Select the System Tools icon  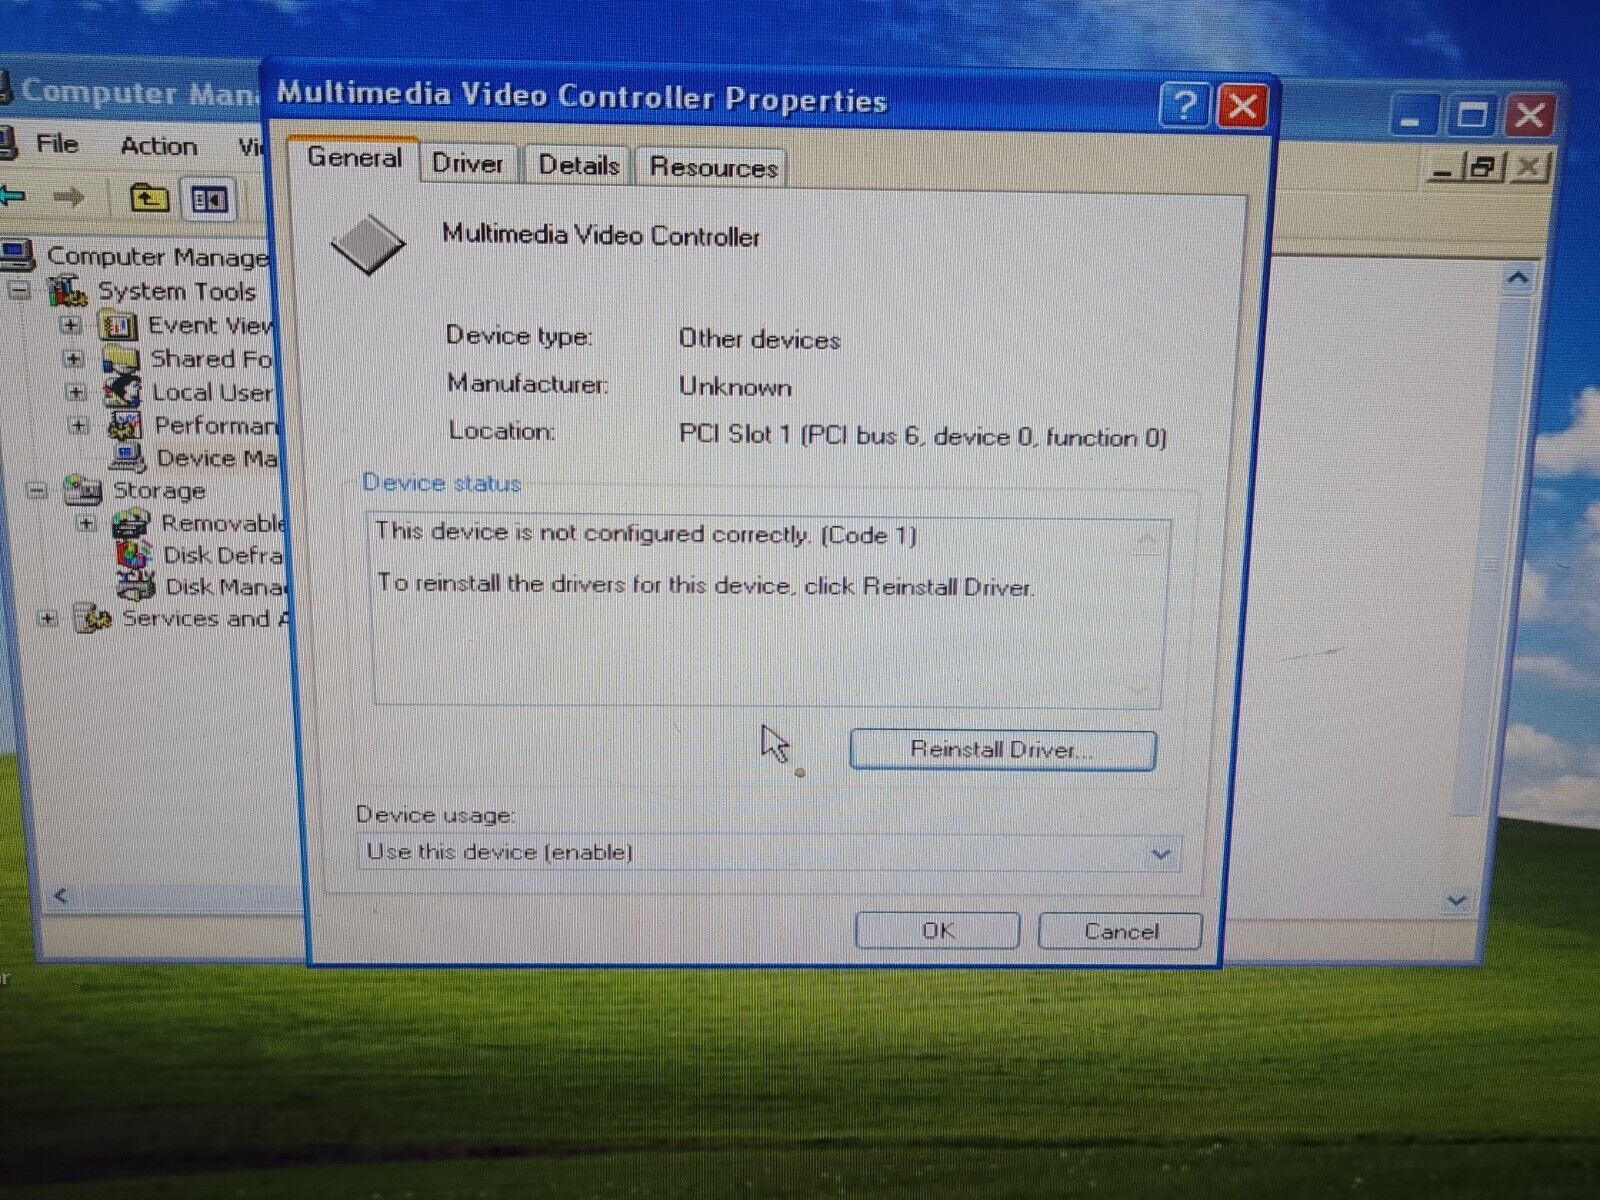[x=68, y=291]
